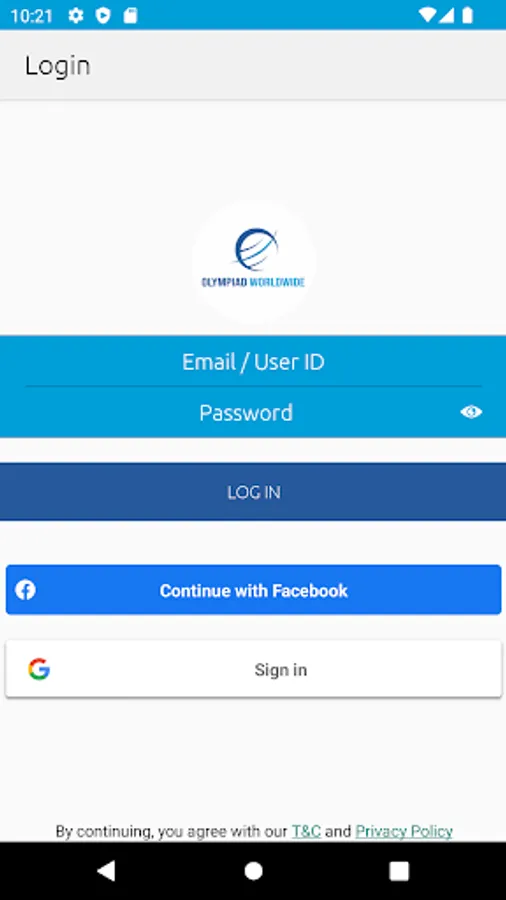Open the T&C link

click(306, 831)
